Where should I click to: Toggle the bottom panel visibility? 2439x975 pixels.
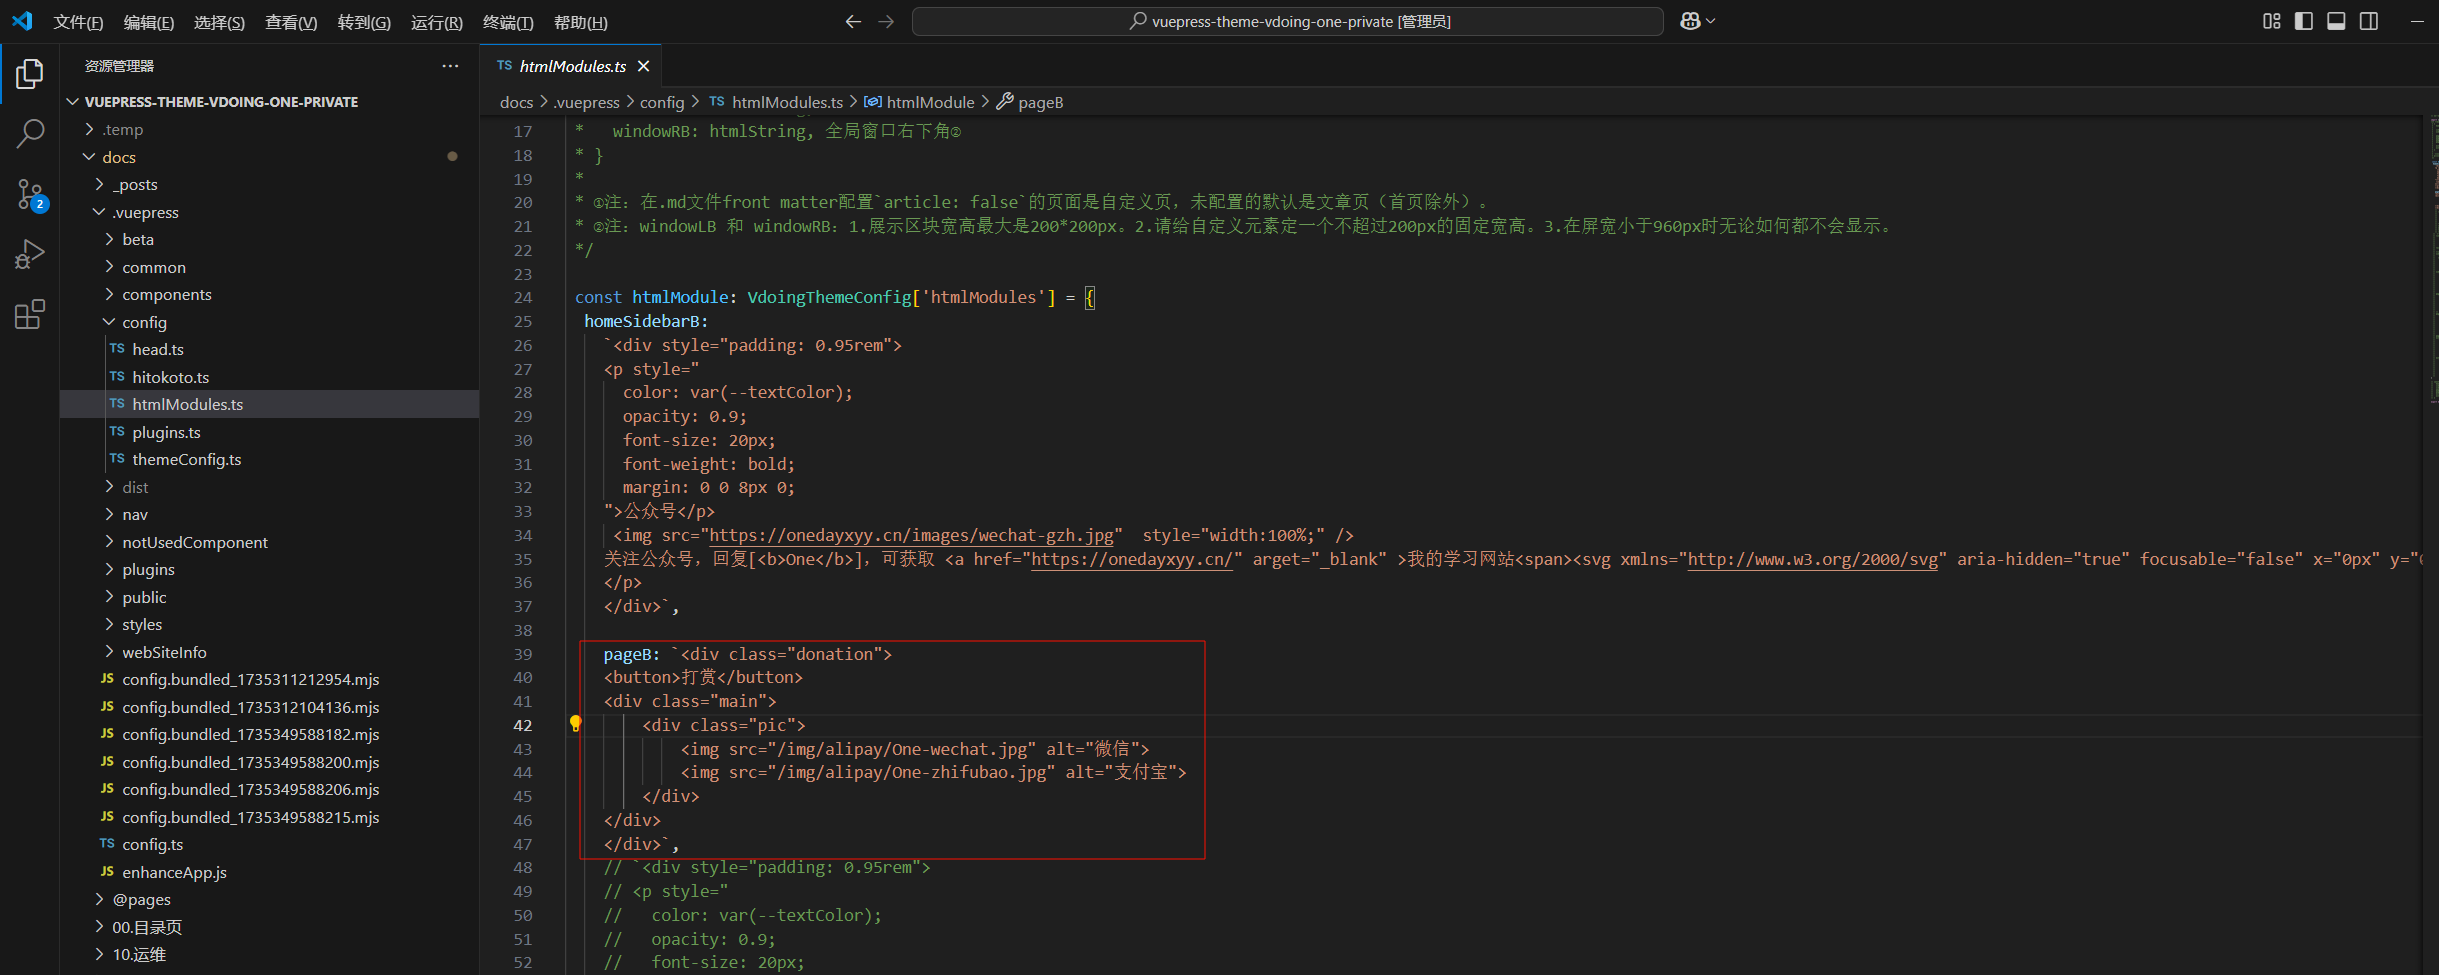(x=2336, y=21)
